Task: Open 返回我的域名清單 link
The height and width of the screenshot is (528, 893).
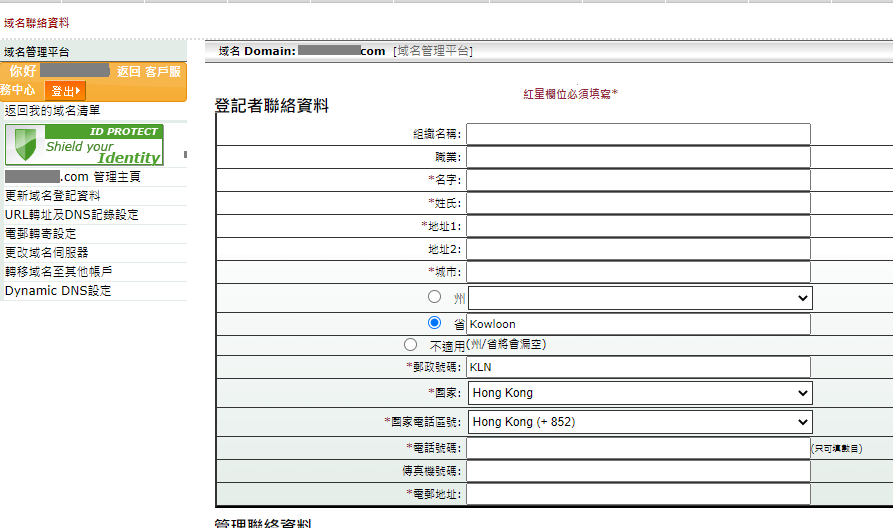Action: point(52,111)
